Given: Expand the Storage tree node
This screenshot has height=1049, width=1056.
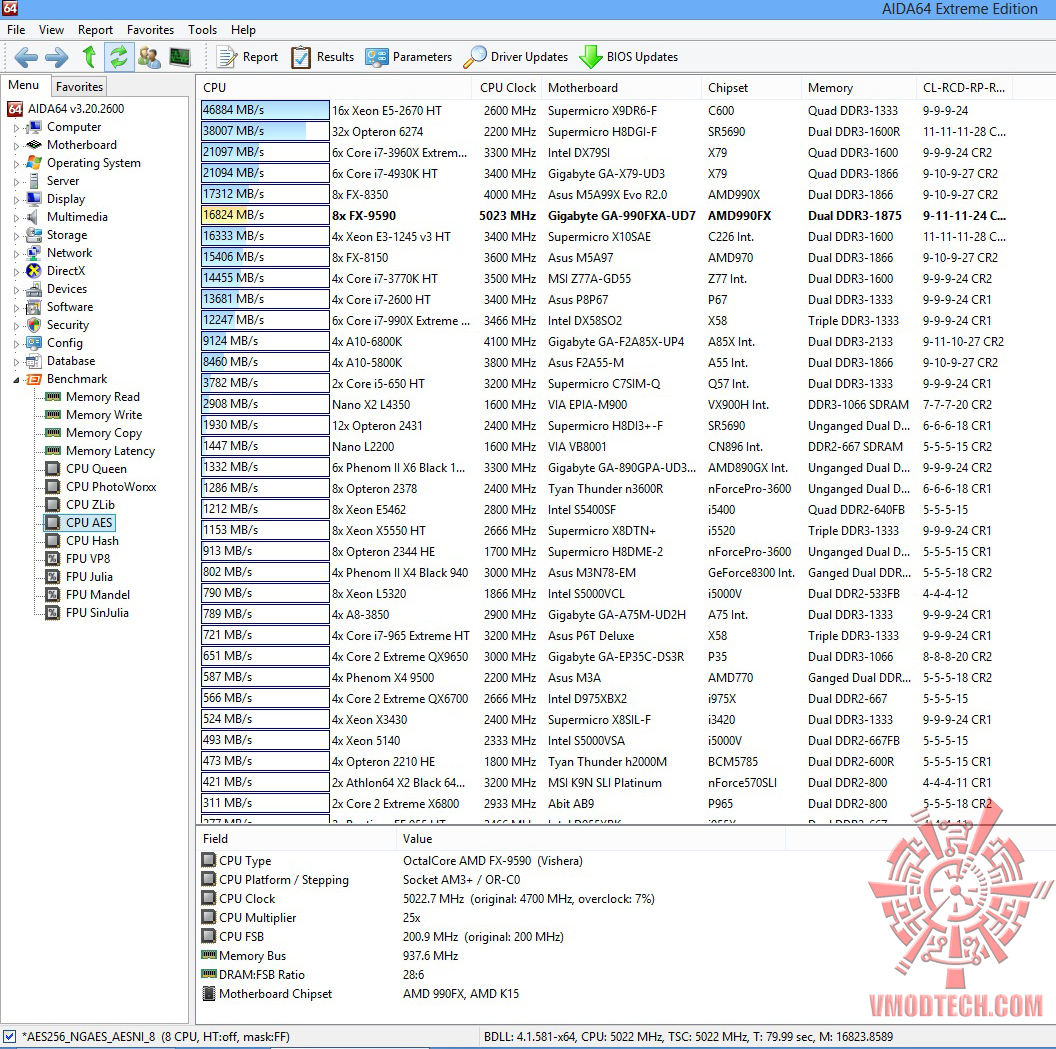Looking at the screenshot, I should pos(16,236).
